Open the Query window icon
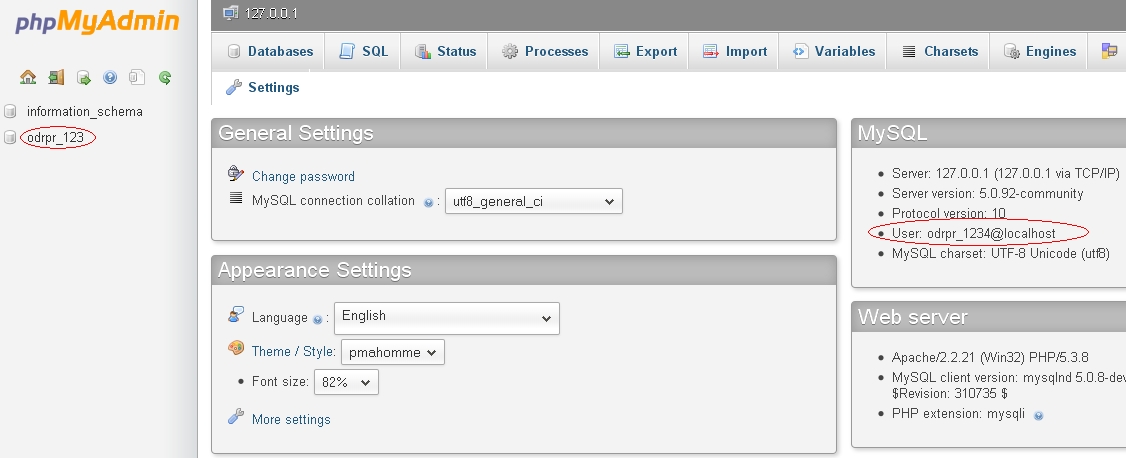 click(x=84, y=78)
